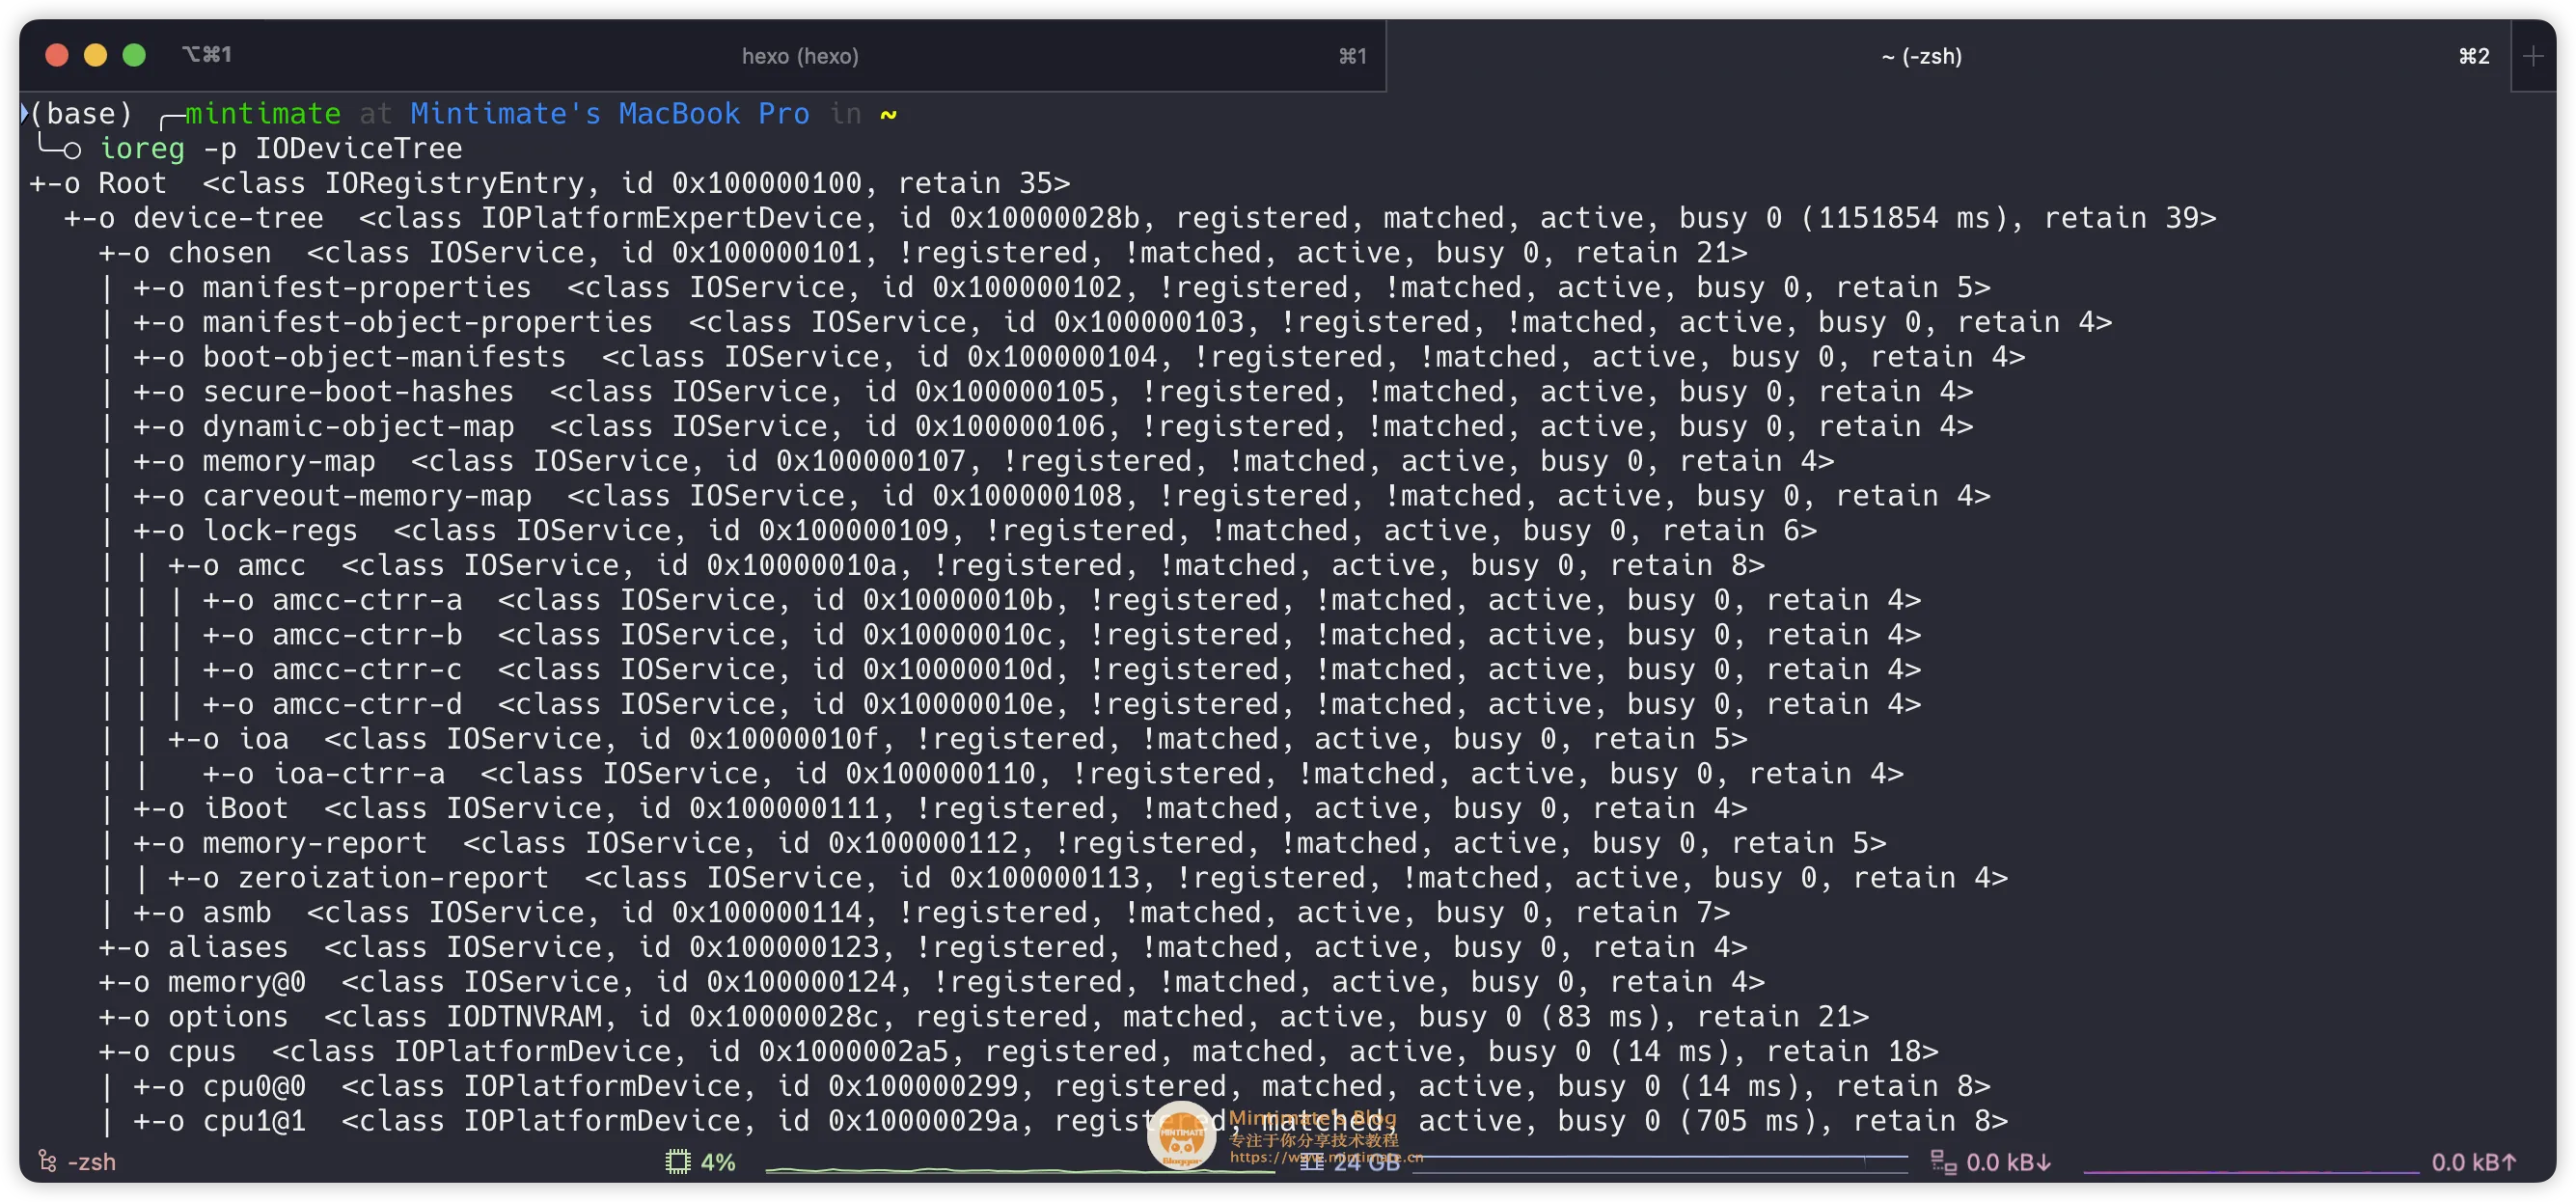Click the memory-map IOService line
Viewport: 2576px width, 1202px height.
pyautogui.click(x=288, y=462)
